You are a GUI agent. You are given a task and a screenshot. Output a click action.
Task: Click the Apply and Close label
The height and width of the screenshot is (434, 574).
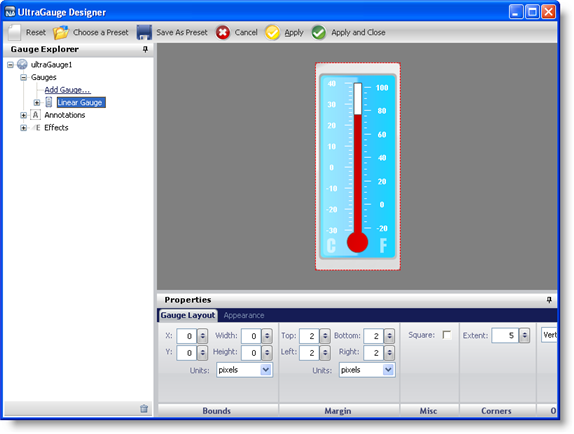tap(358, 32)
